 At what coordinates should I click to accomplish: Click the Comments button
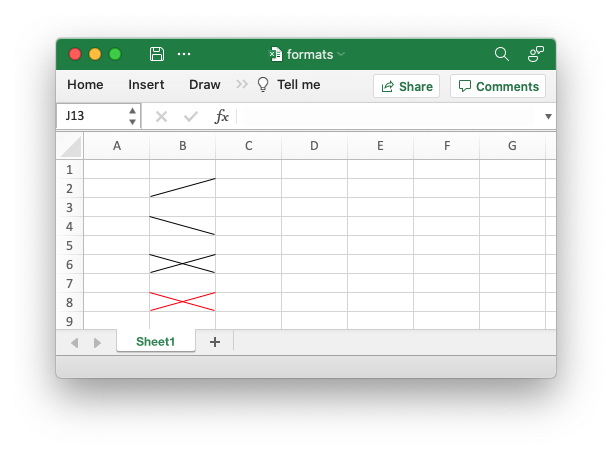tap(498, 86)
